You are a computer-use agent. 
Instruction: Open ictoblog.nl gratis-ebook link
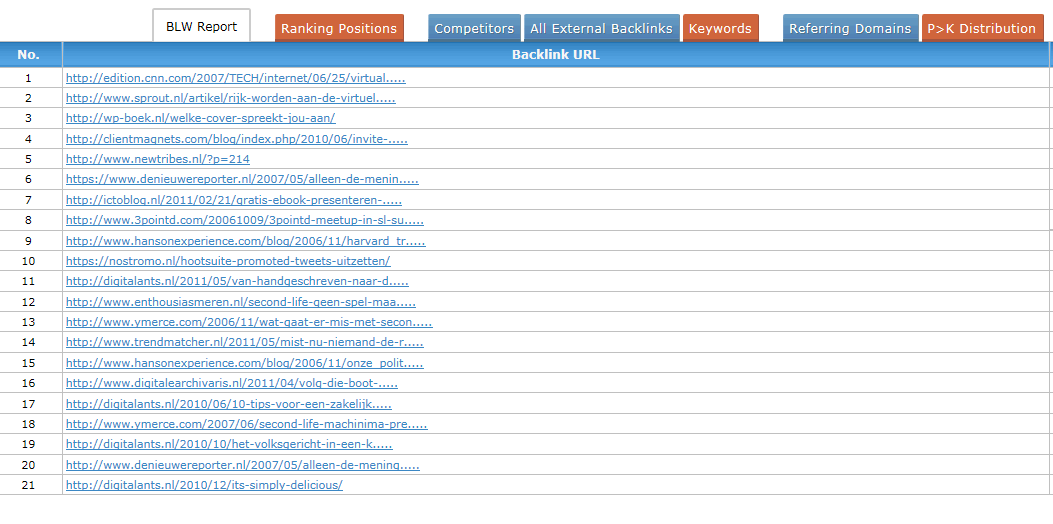(x=234, y=200)
